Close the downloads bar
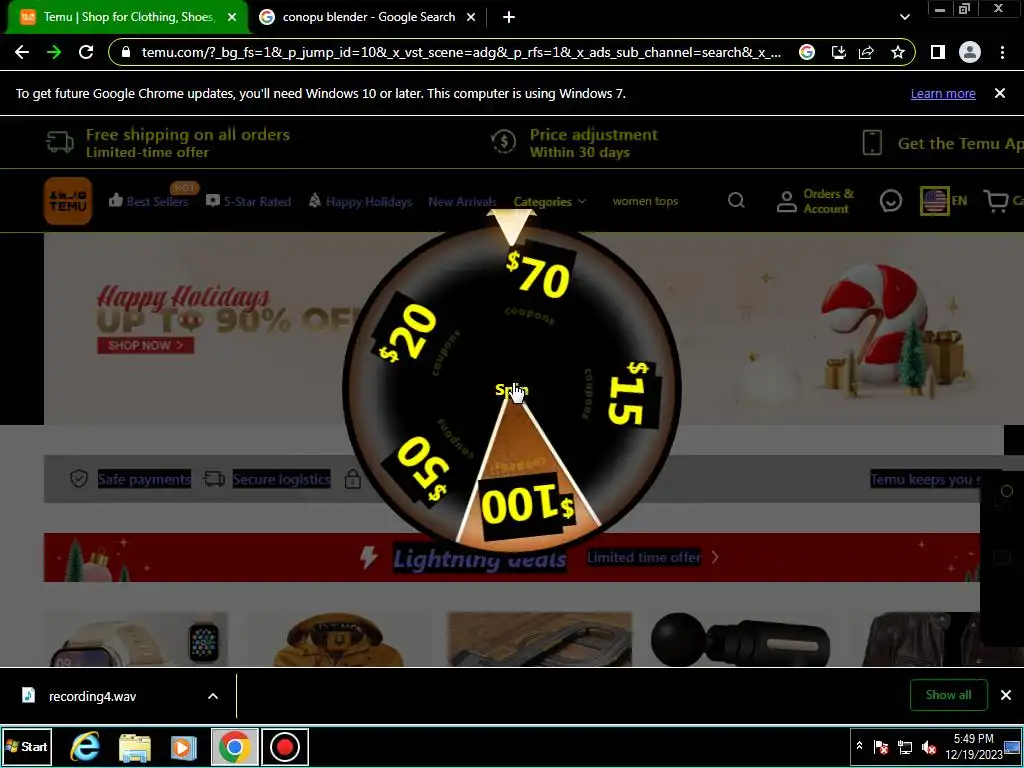This screenshot has width=1024, height=768. [1006, 695]
